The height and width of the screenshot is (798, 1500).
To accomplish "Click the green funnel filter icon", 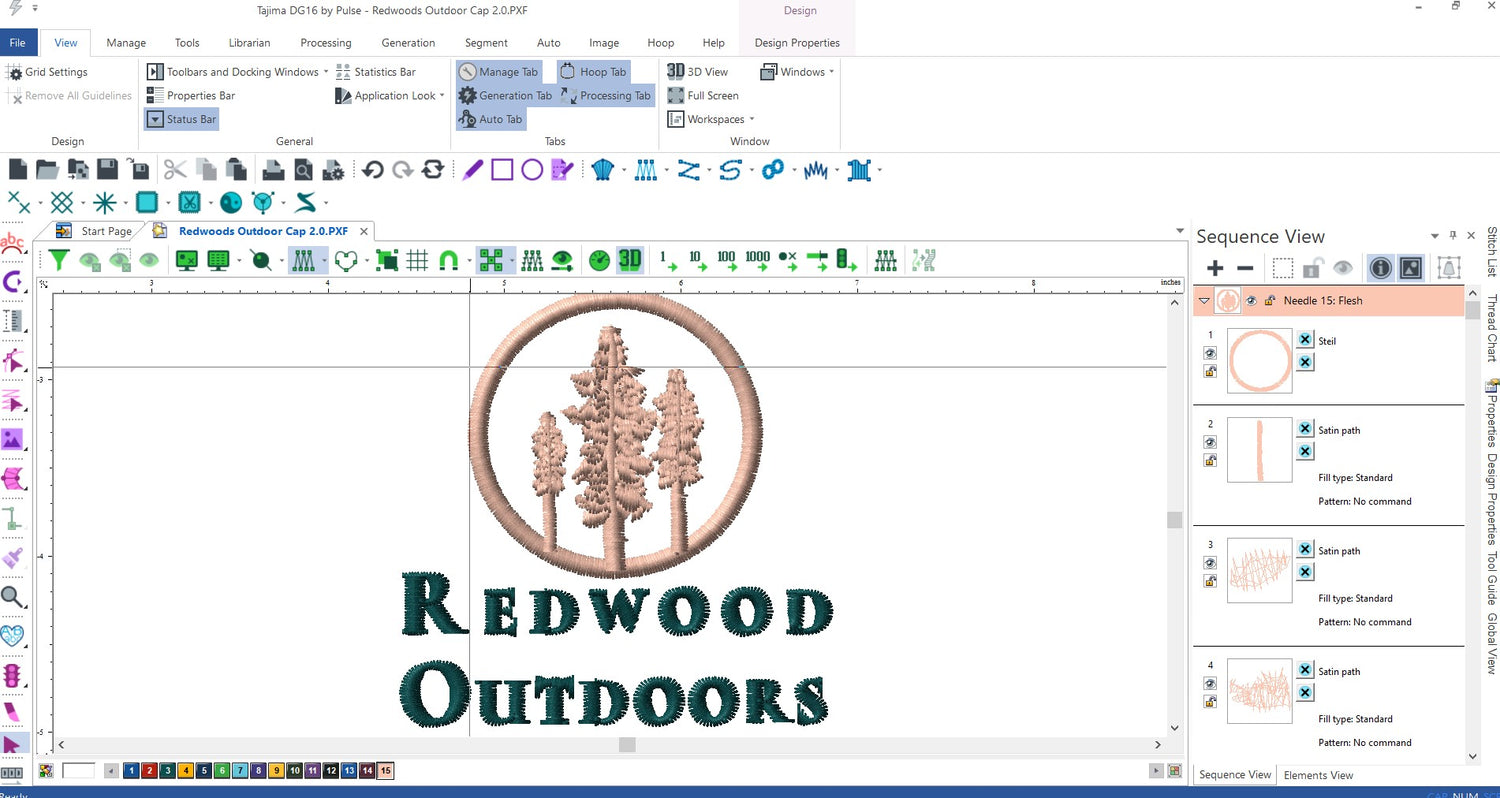I will click(60, 260).
